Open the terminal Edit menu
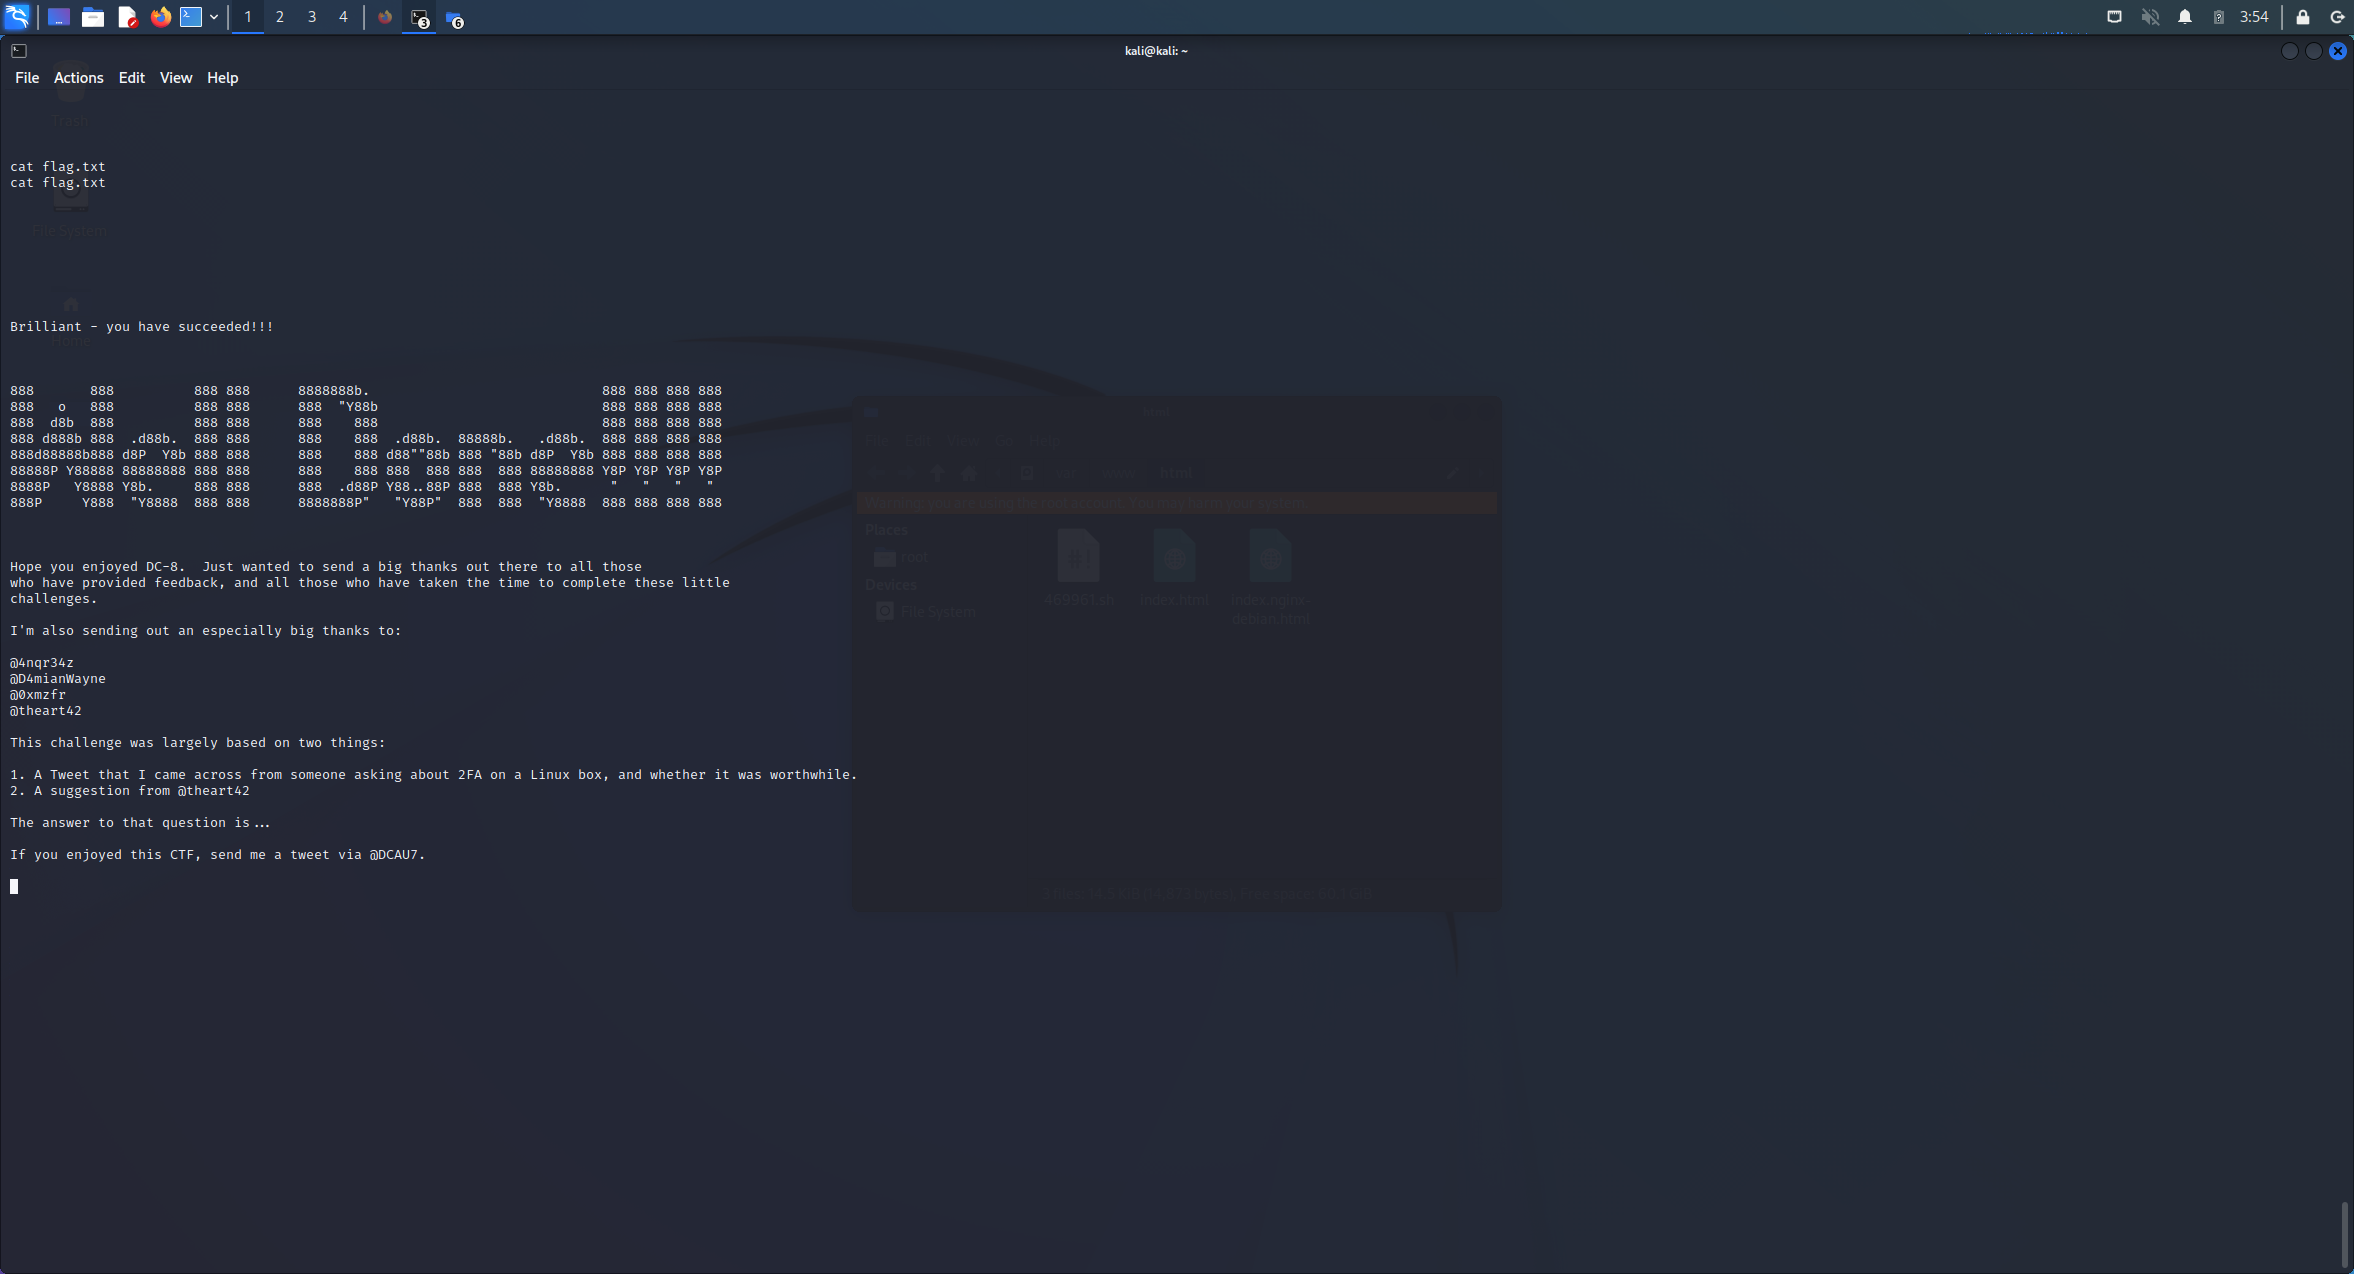2354x1274 pixels. pyautogui.click(x=132, y=78)
